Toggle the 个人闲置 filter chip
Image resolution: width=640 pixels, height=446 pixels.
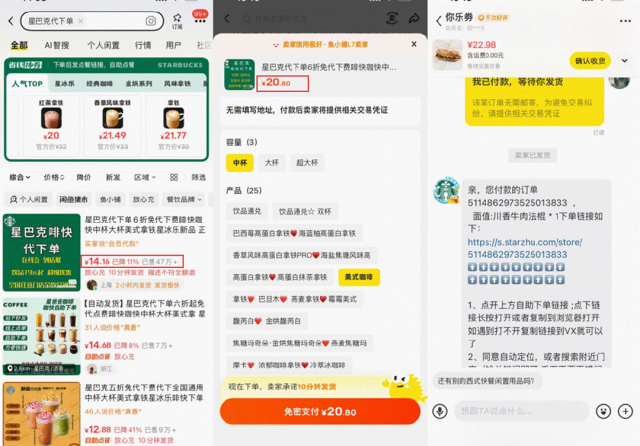coord(29,199)
